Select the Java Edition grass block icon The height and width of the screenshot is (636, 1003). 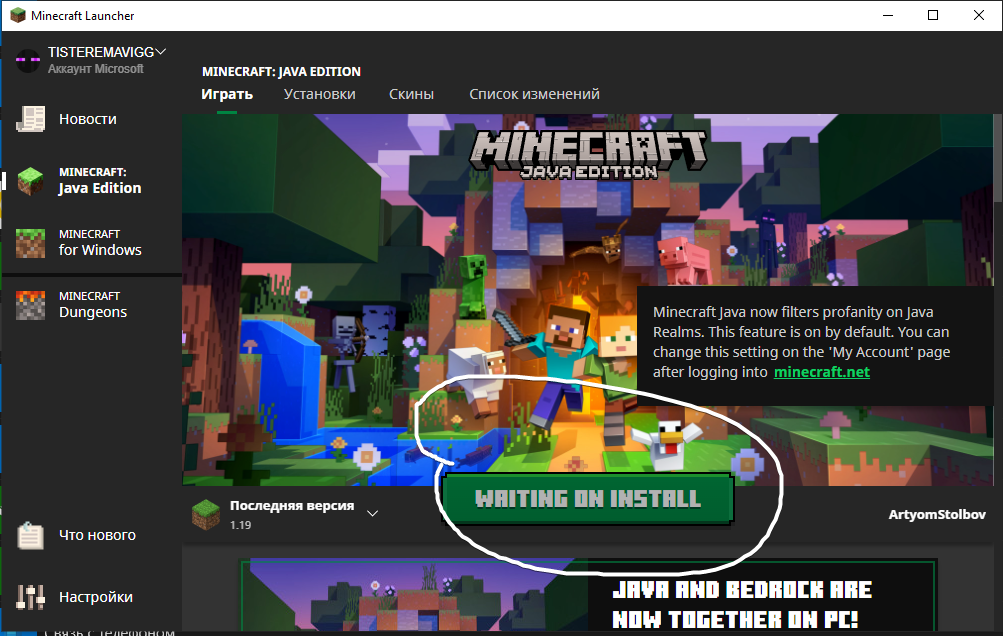30,181
